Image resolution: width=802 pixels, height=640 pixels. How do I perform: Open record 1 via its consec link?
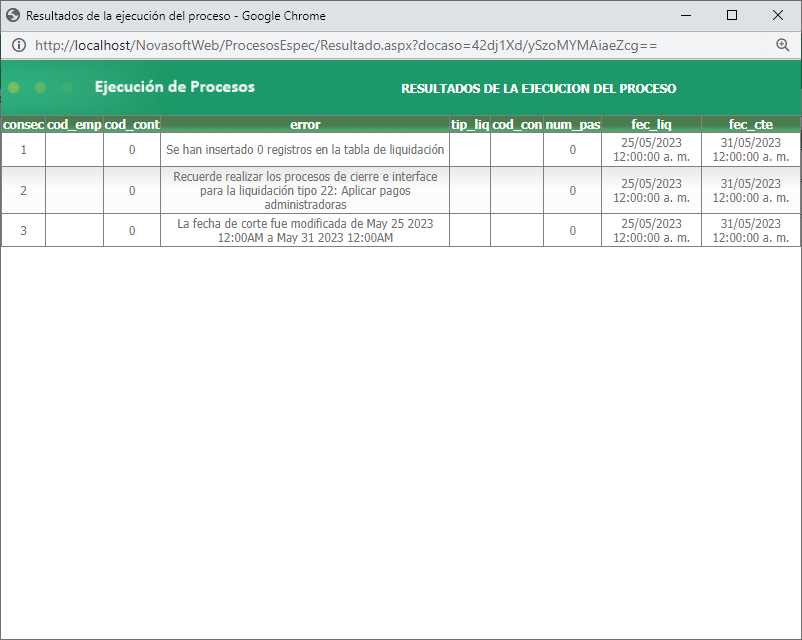23,148
